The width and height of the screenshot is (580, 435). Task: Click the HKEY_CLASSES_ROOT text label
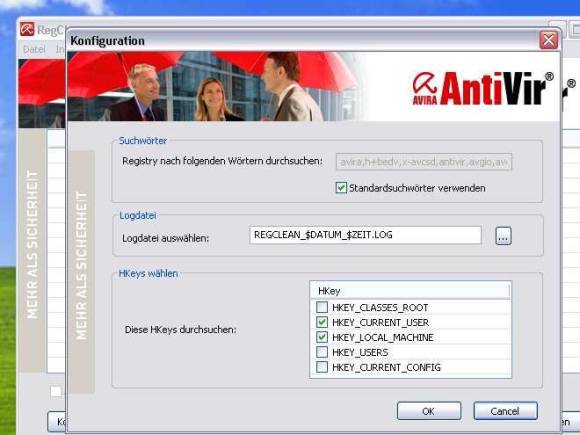pos(380,308)
